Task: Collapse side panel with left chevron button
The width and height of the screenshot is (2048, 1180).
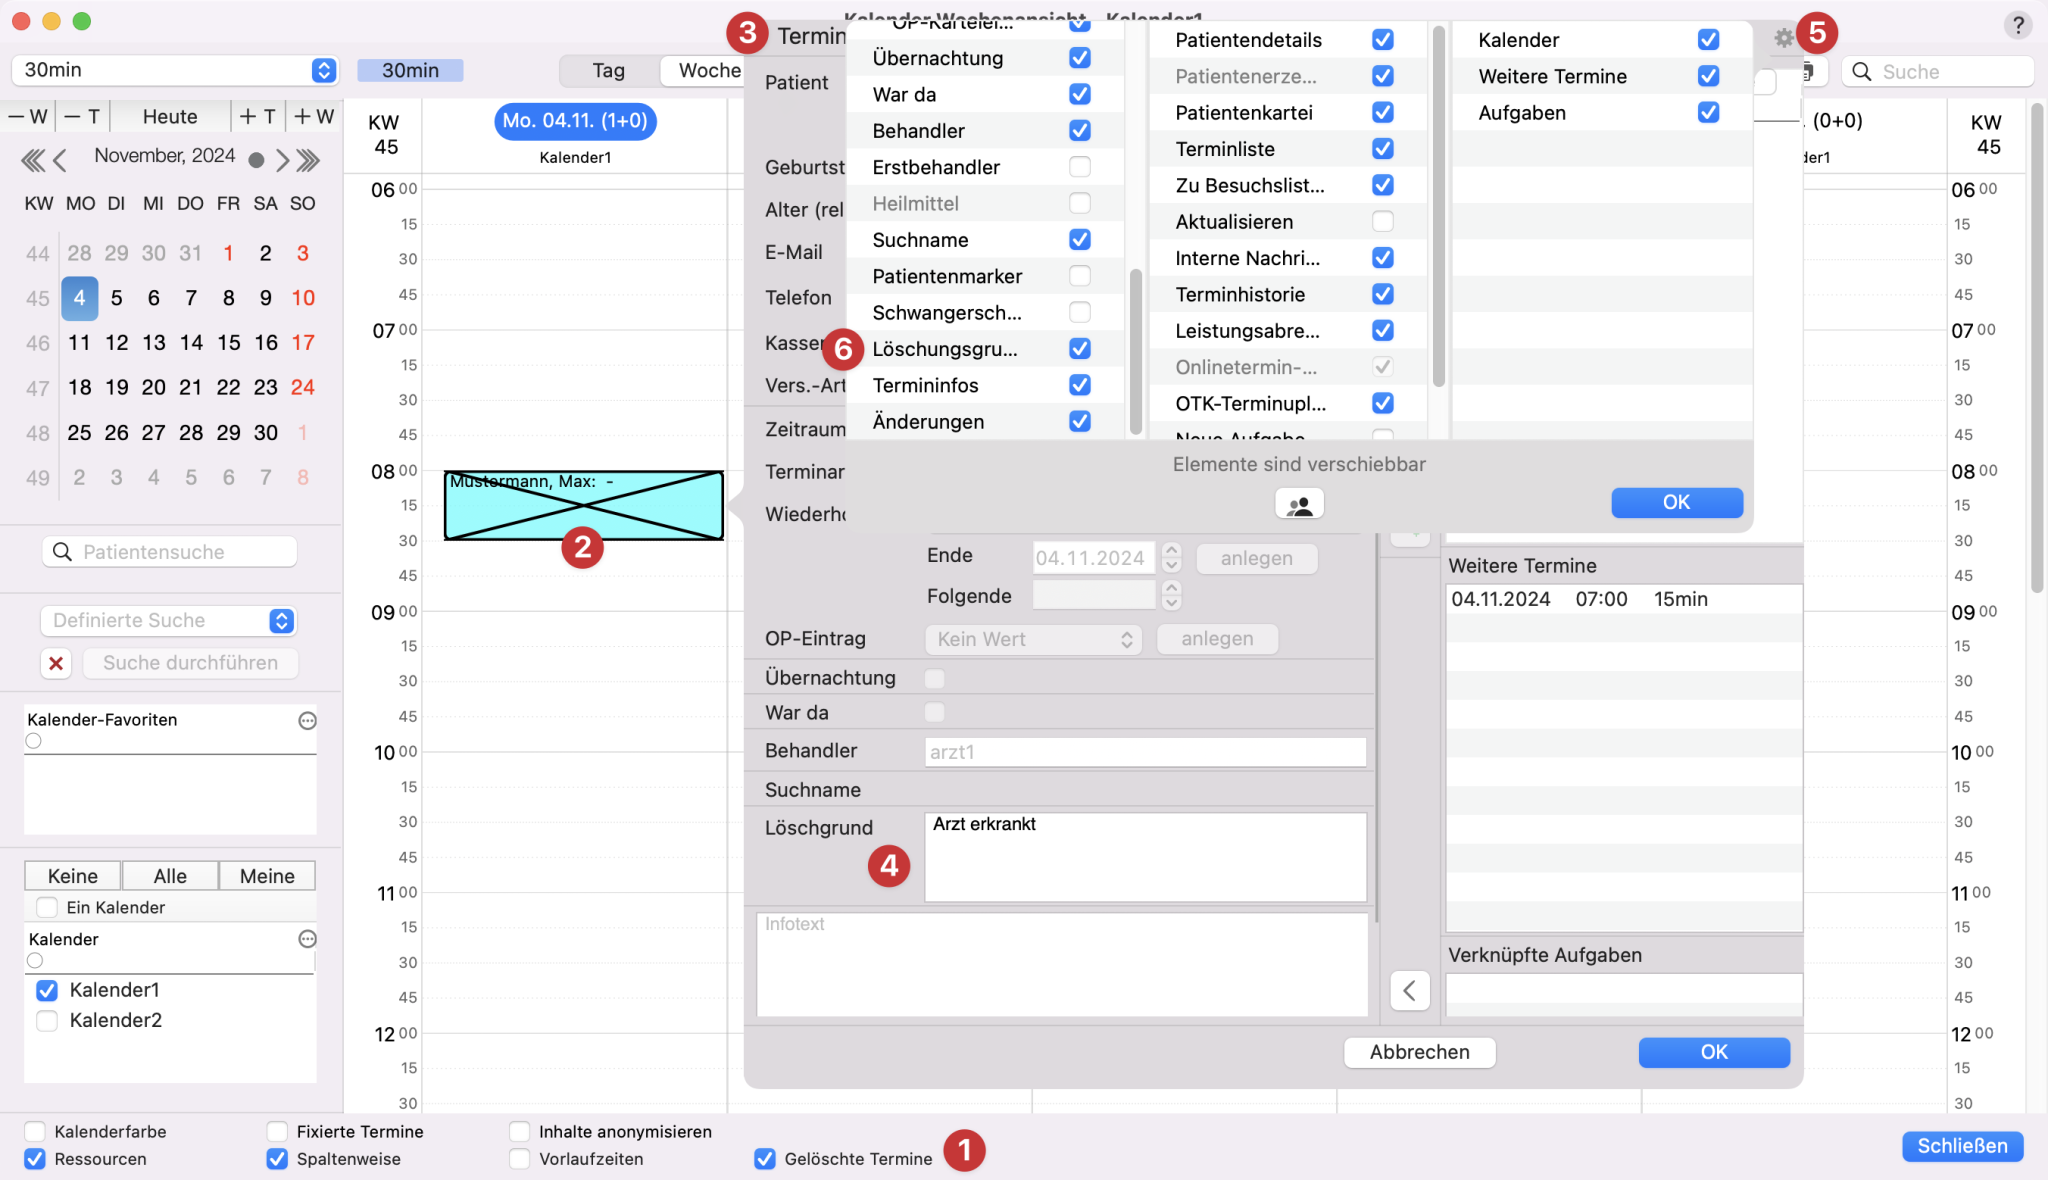Action: coord(1409,991)
